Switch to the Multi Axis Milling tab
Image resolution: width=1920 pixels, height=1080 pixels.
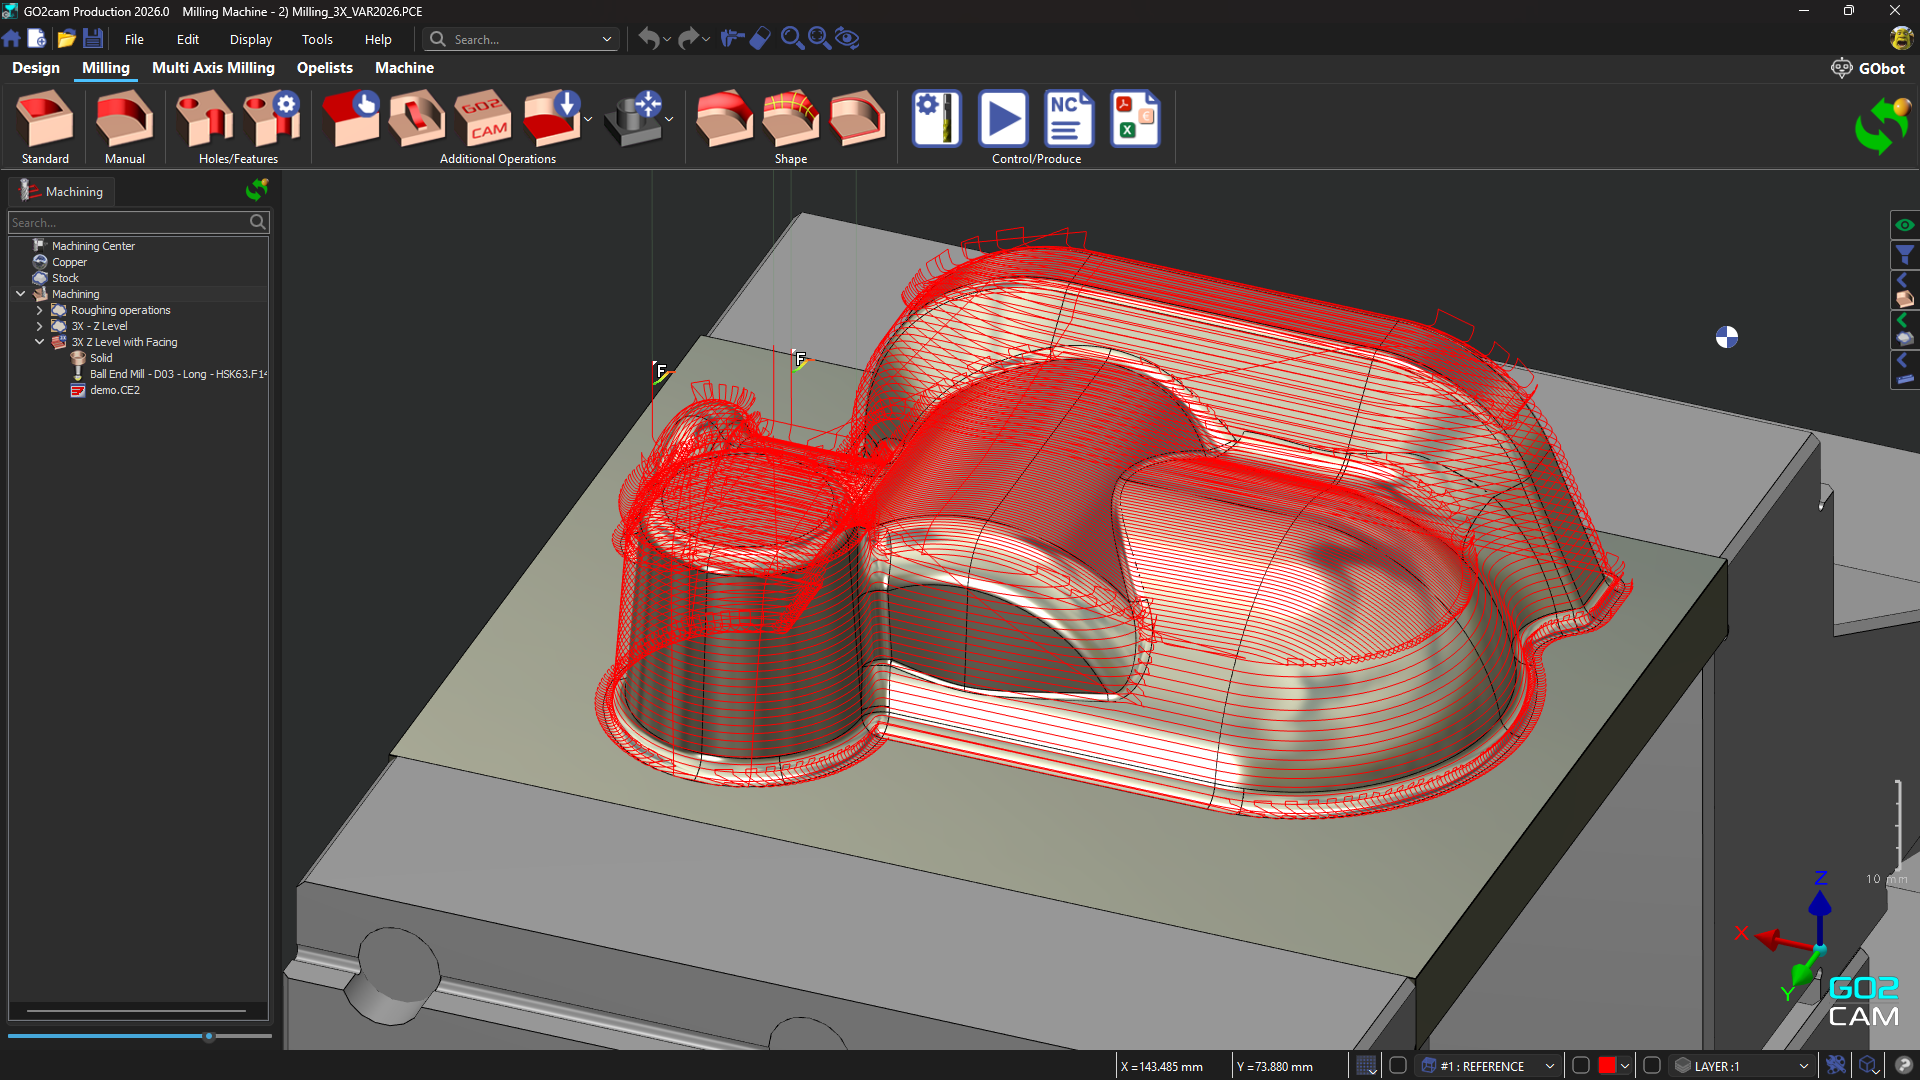pos(213,68)
